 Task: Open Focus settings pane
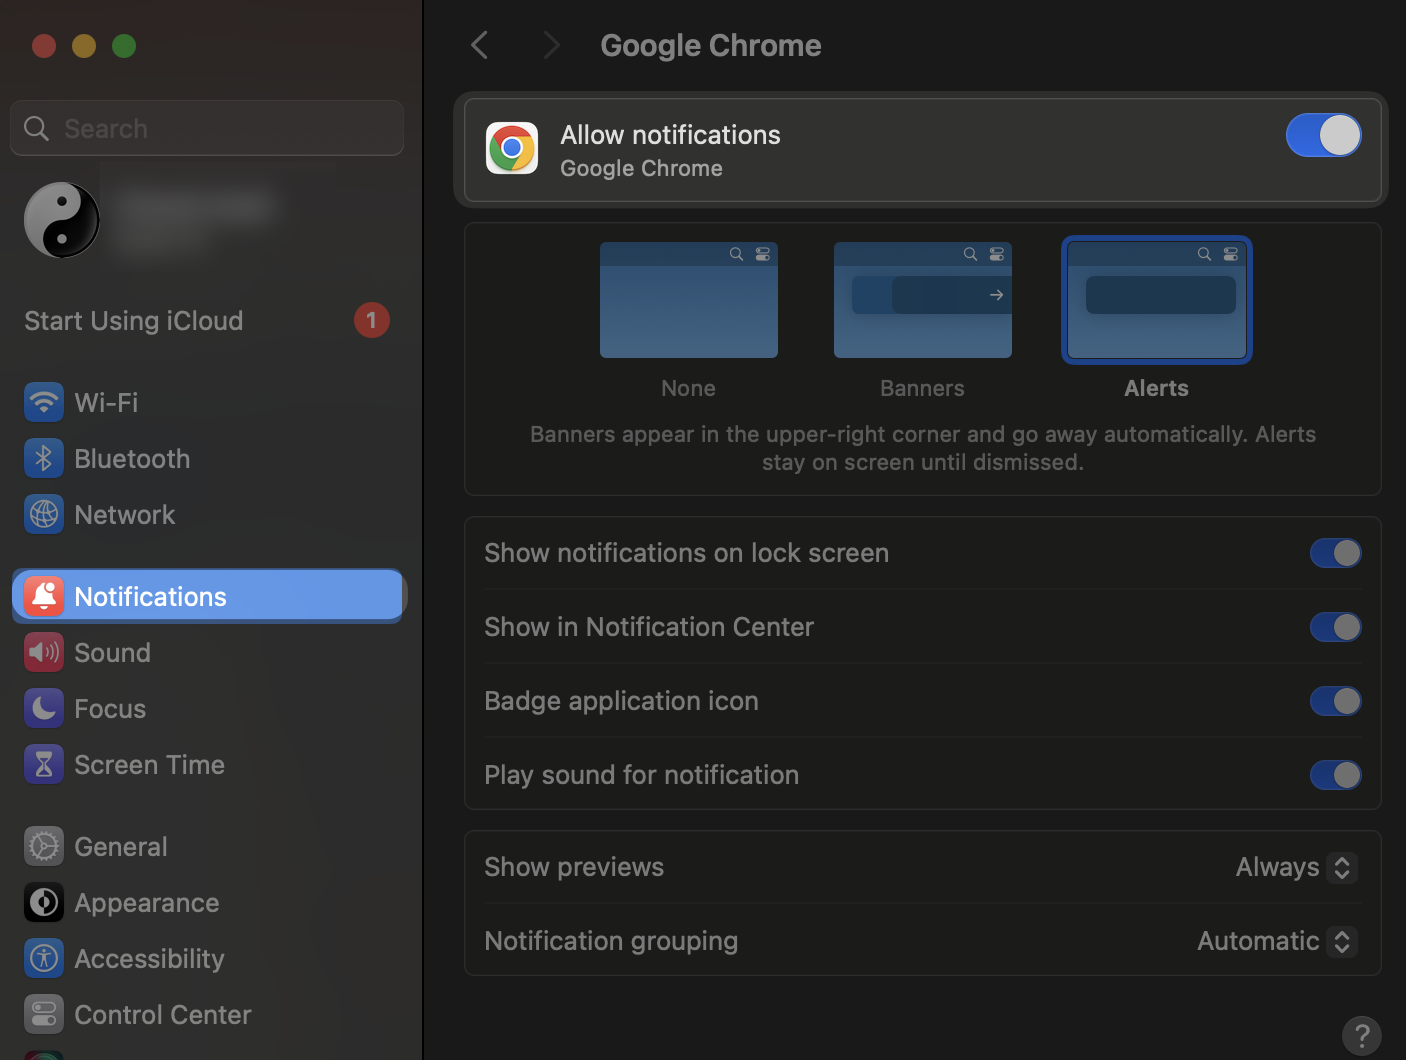tap(208, 709)
